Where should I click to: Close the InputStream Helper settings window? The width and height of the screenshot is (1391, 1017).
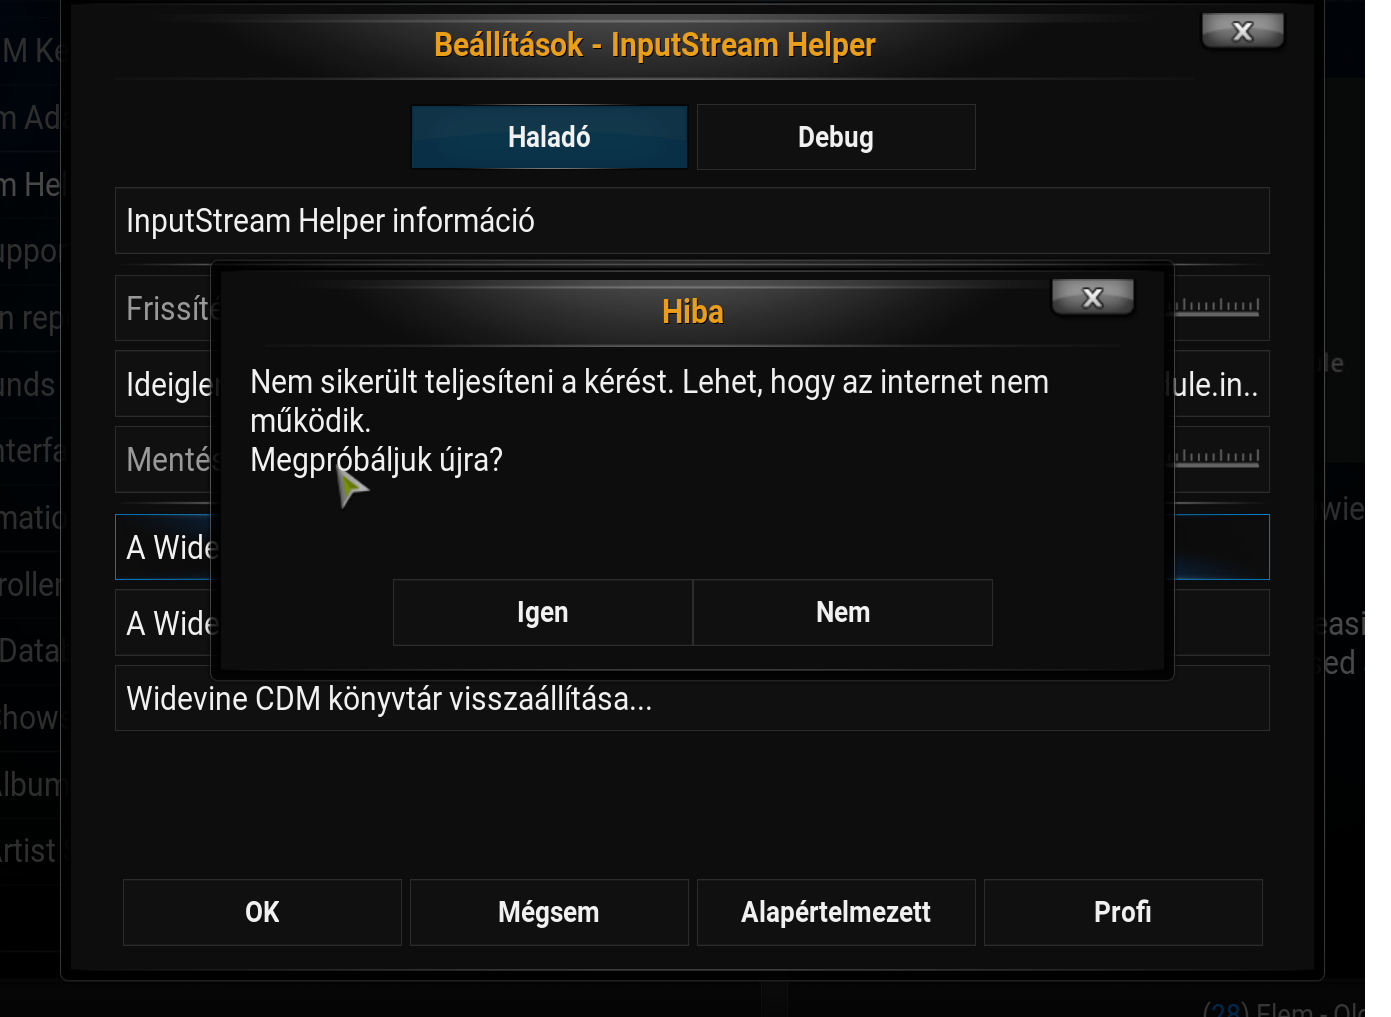click(1242, 31)
